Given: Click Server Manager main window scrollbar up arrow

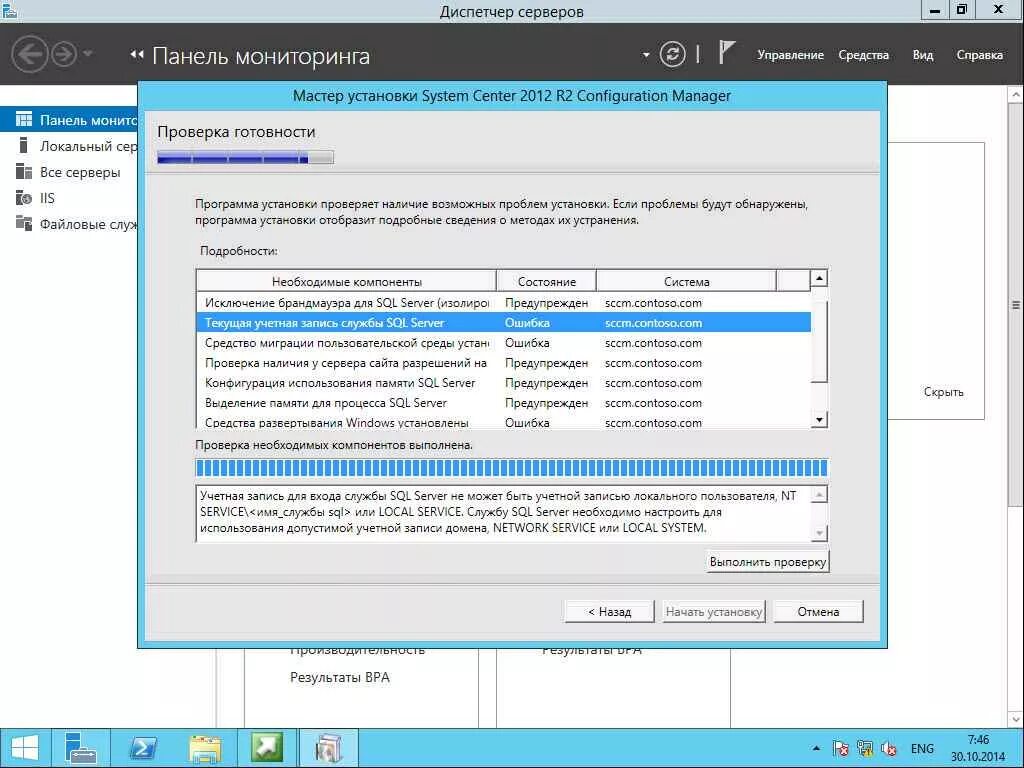Looking at the screenshot, I should 1016,95.
